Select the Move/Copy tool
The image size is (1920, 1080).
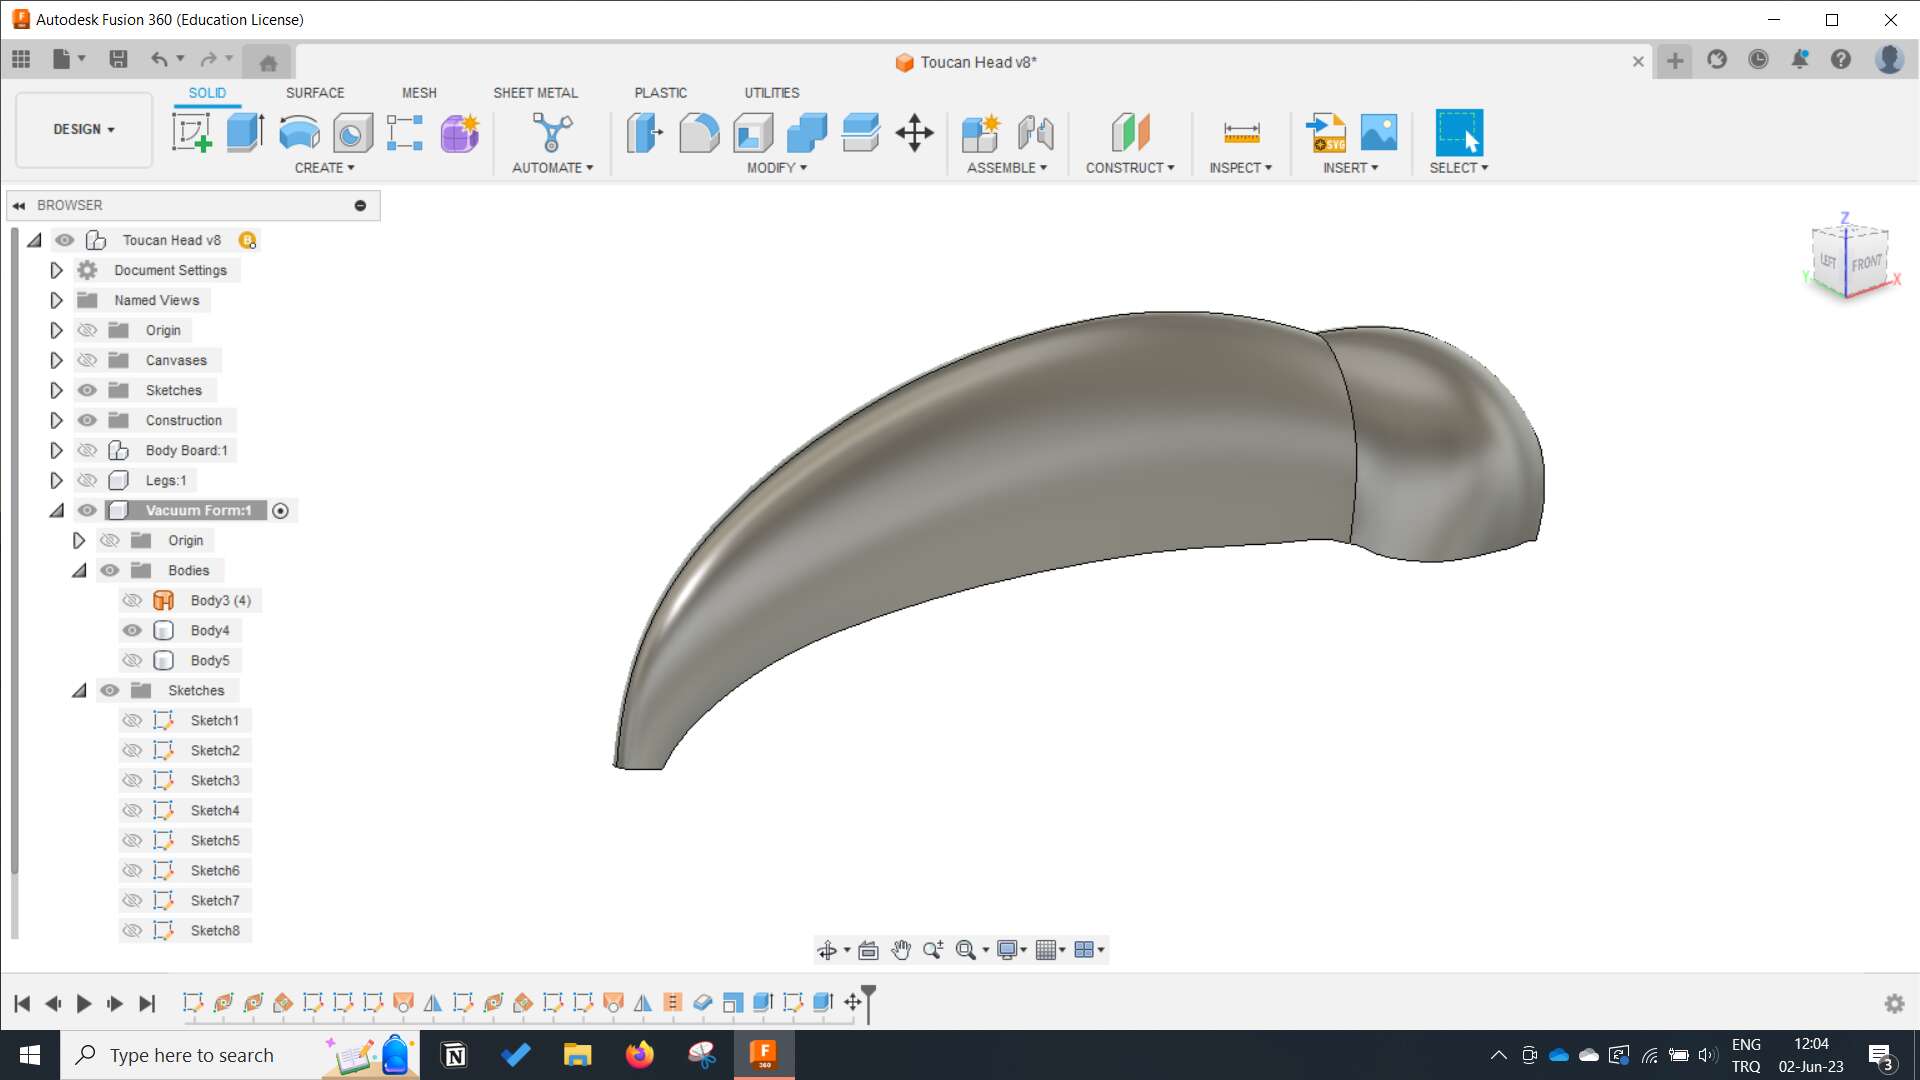[x=914, y=132]
